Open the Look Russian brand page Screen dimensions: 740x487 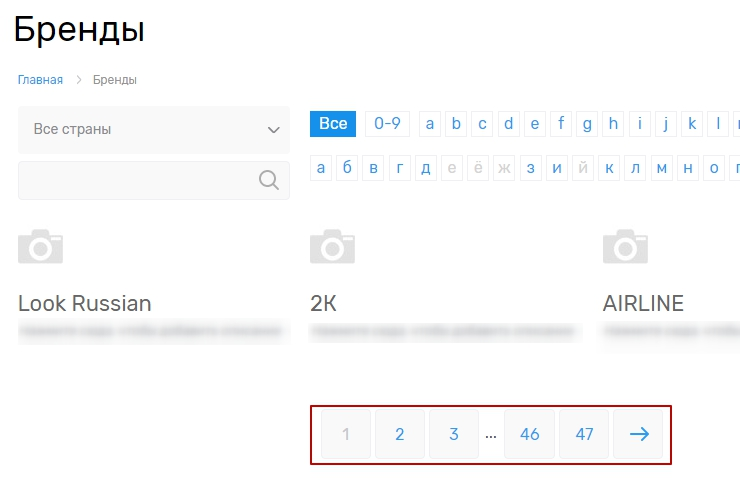tap(85, 303)
